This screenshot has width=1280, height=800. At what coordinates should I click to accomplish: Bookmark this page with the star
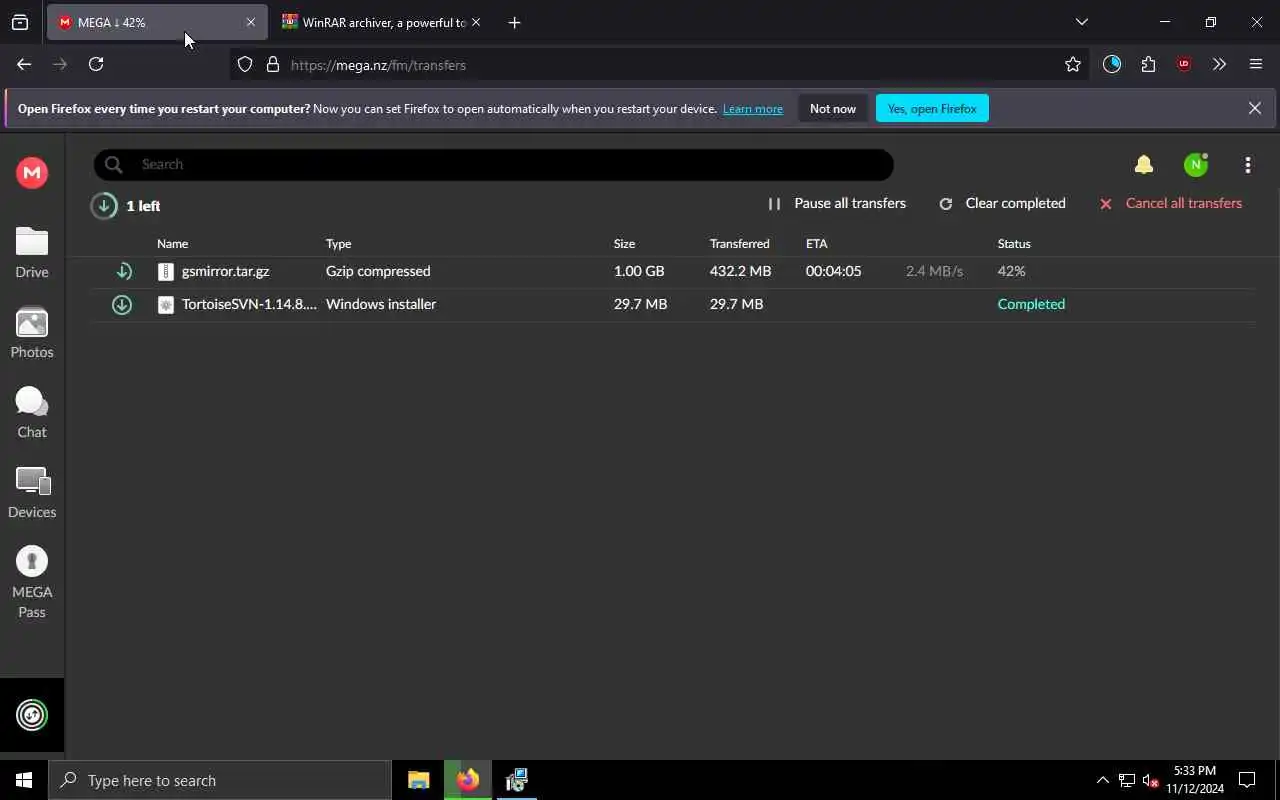pyautogui.click(x=1073, y=65)
